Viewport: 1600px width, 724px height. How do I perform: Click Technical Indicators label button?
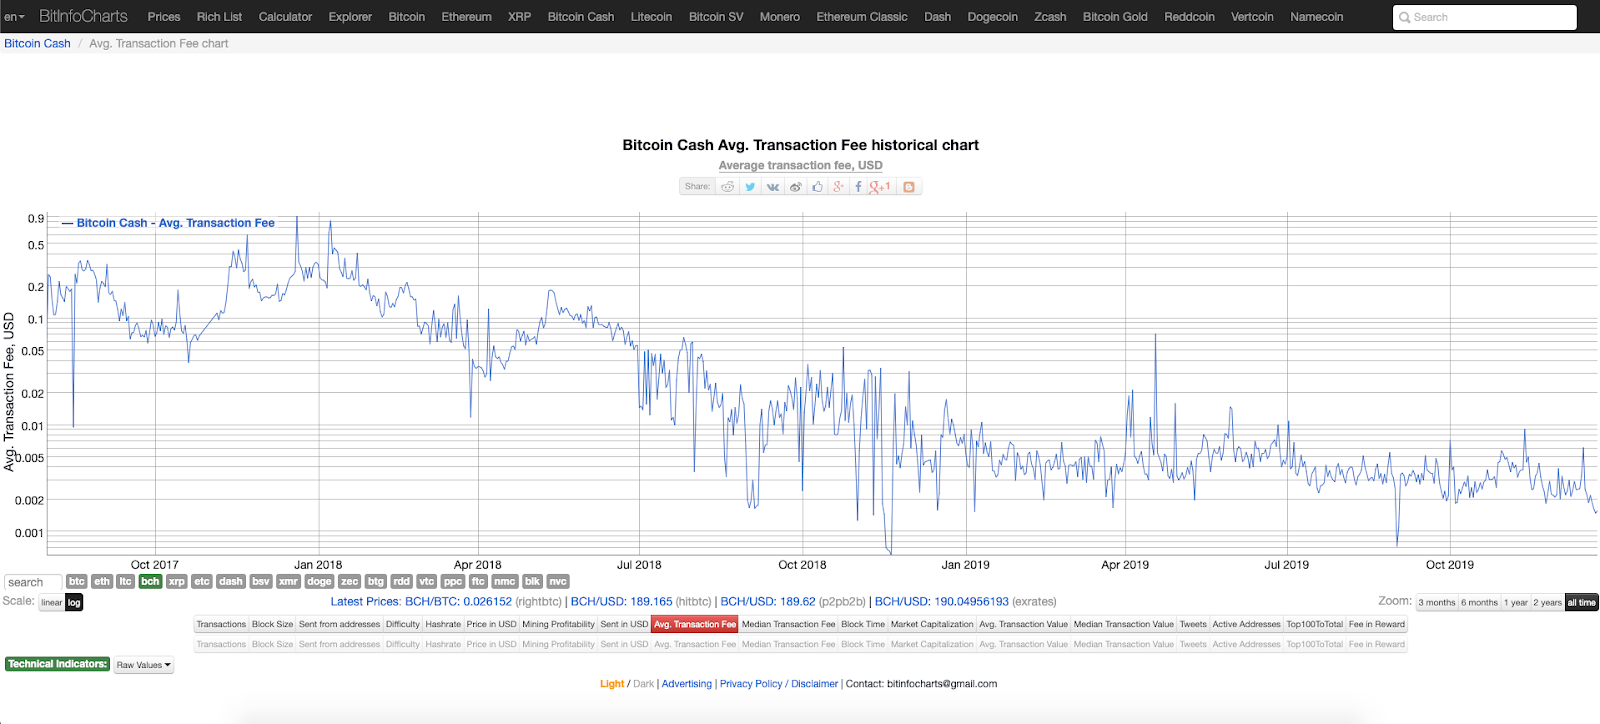click(57, 664)
